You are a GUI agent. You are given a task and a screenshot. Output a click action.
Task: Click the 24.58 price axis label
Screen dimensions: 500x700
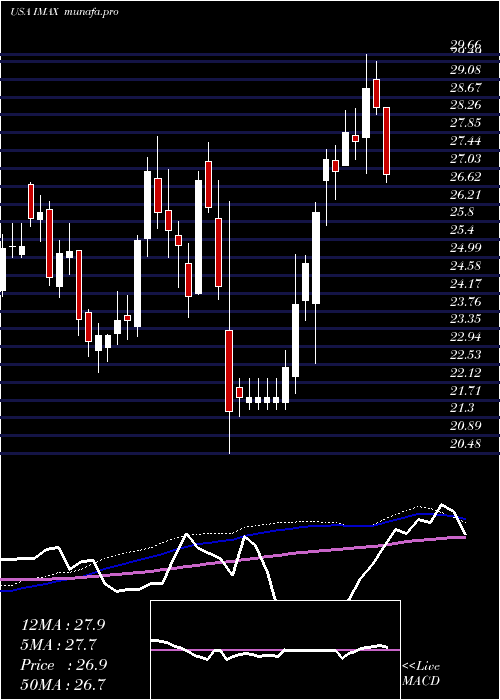tap(466, 266)
